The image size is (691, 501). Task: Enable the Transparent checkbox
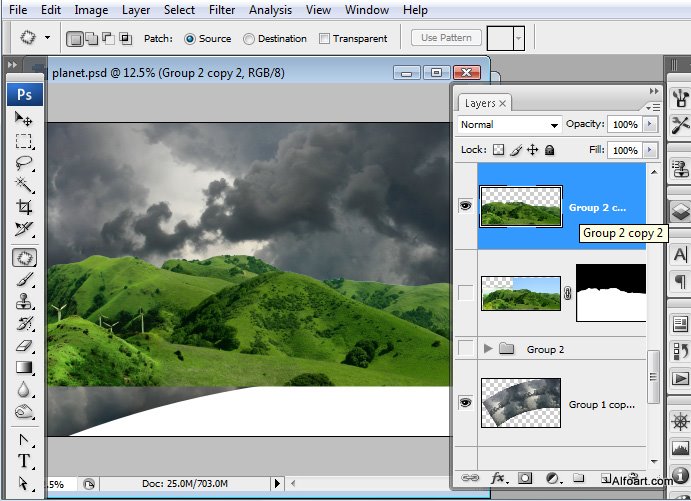325,39
